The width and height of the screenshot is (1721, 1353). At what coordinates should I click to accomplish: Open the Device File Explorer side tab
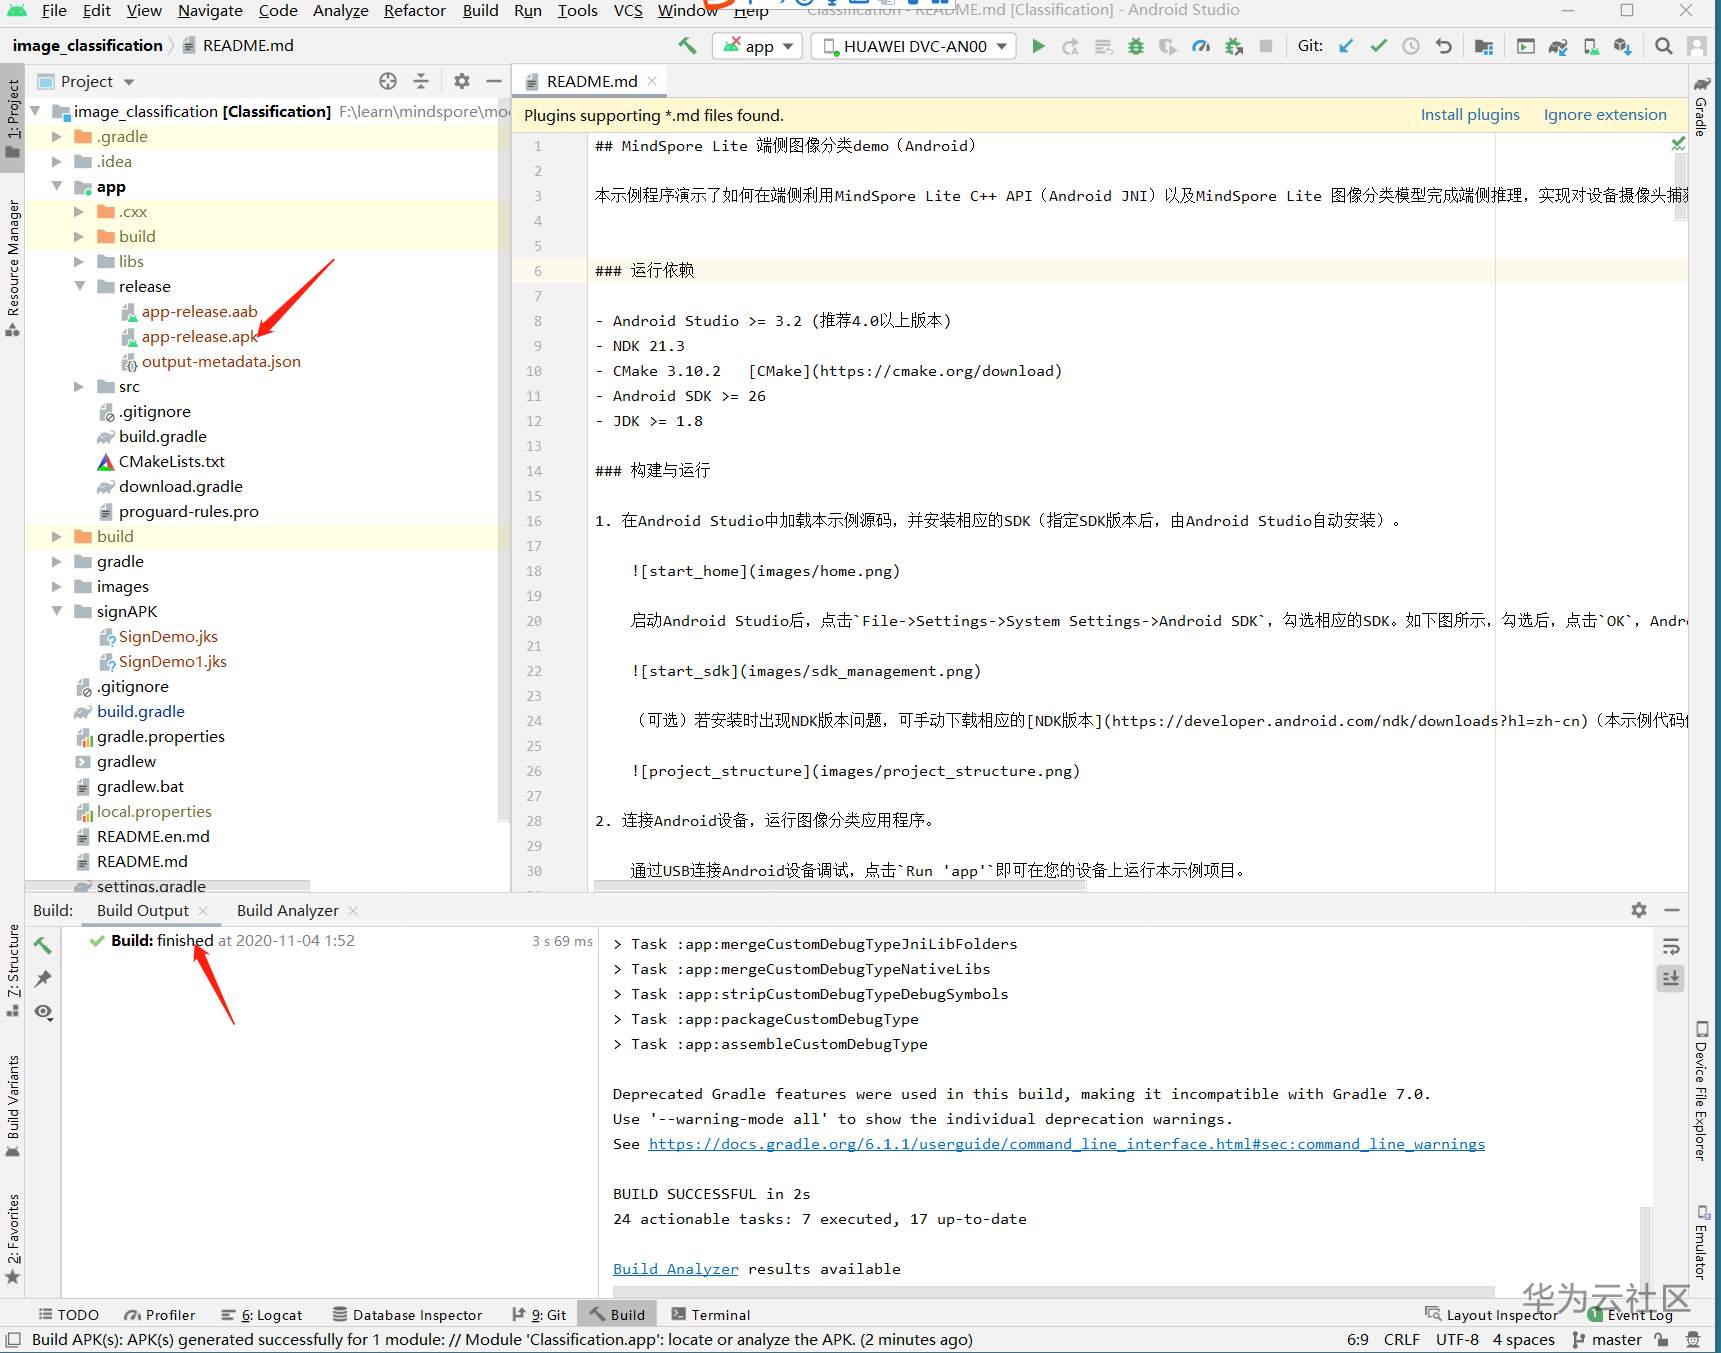click(x=1702, y=1091)
